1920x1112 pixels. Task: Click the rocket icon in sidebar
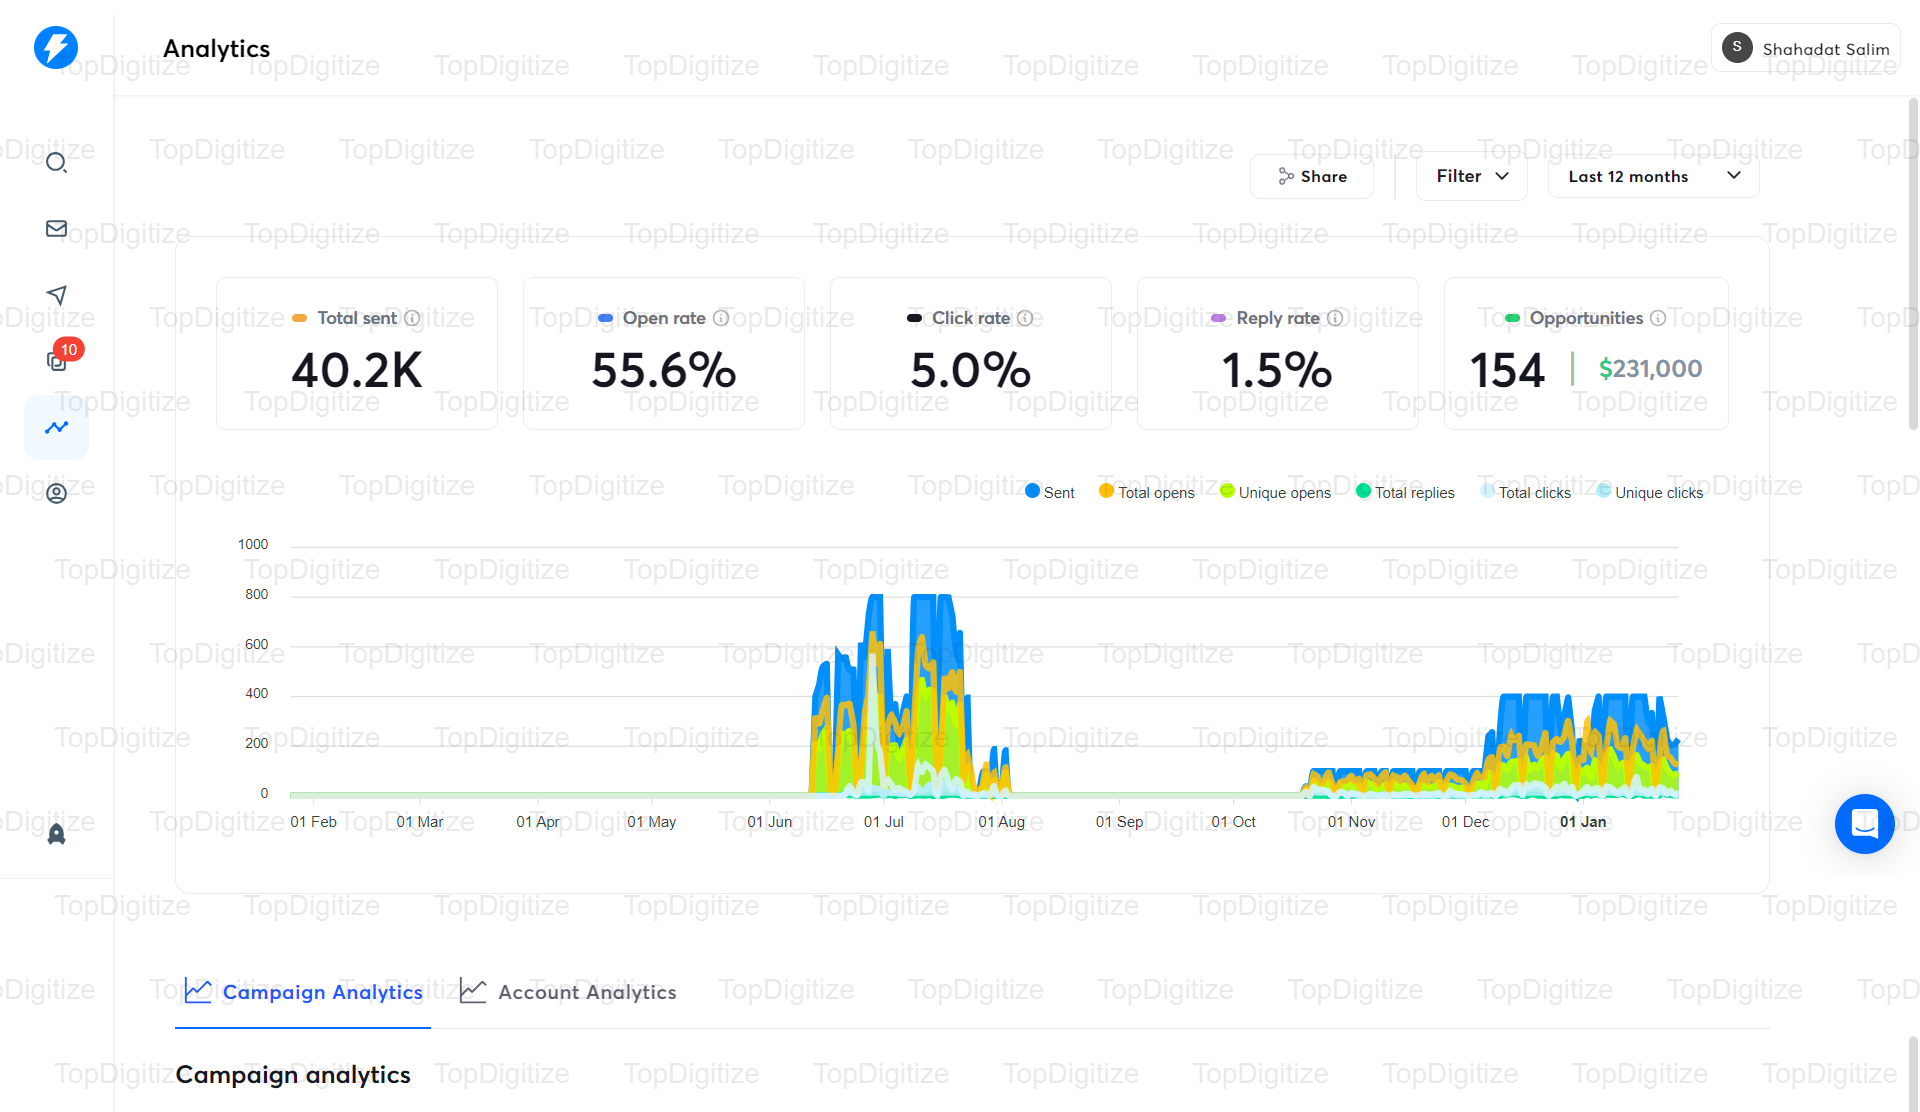[x=57, y=834]
